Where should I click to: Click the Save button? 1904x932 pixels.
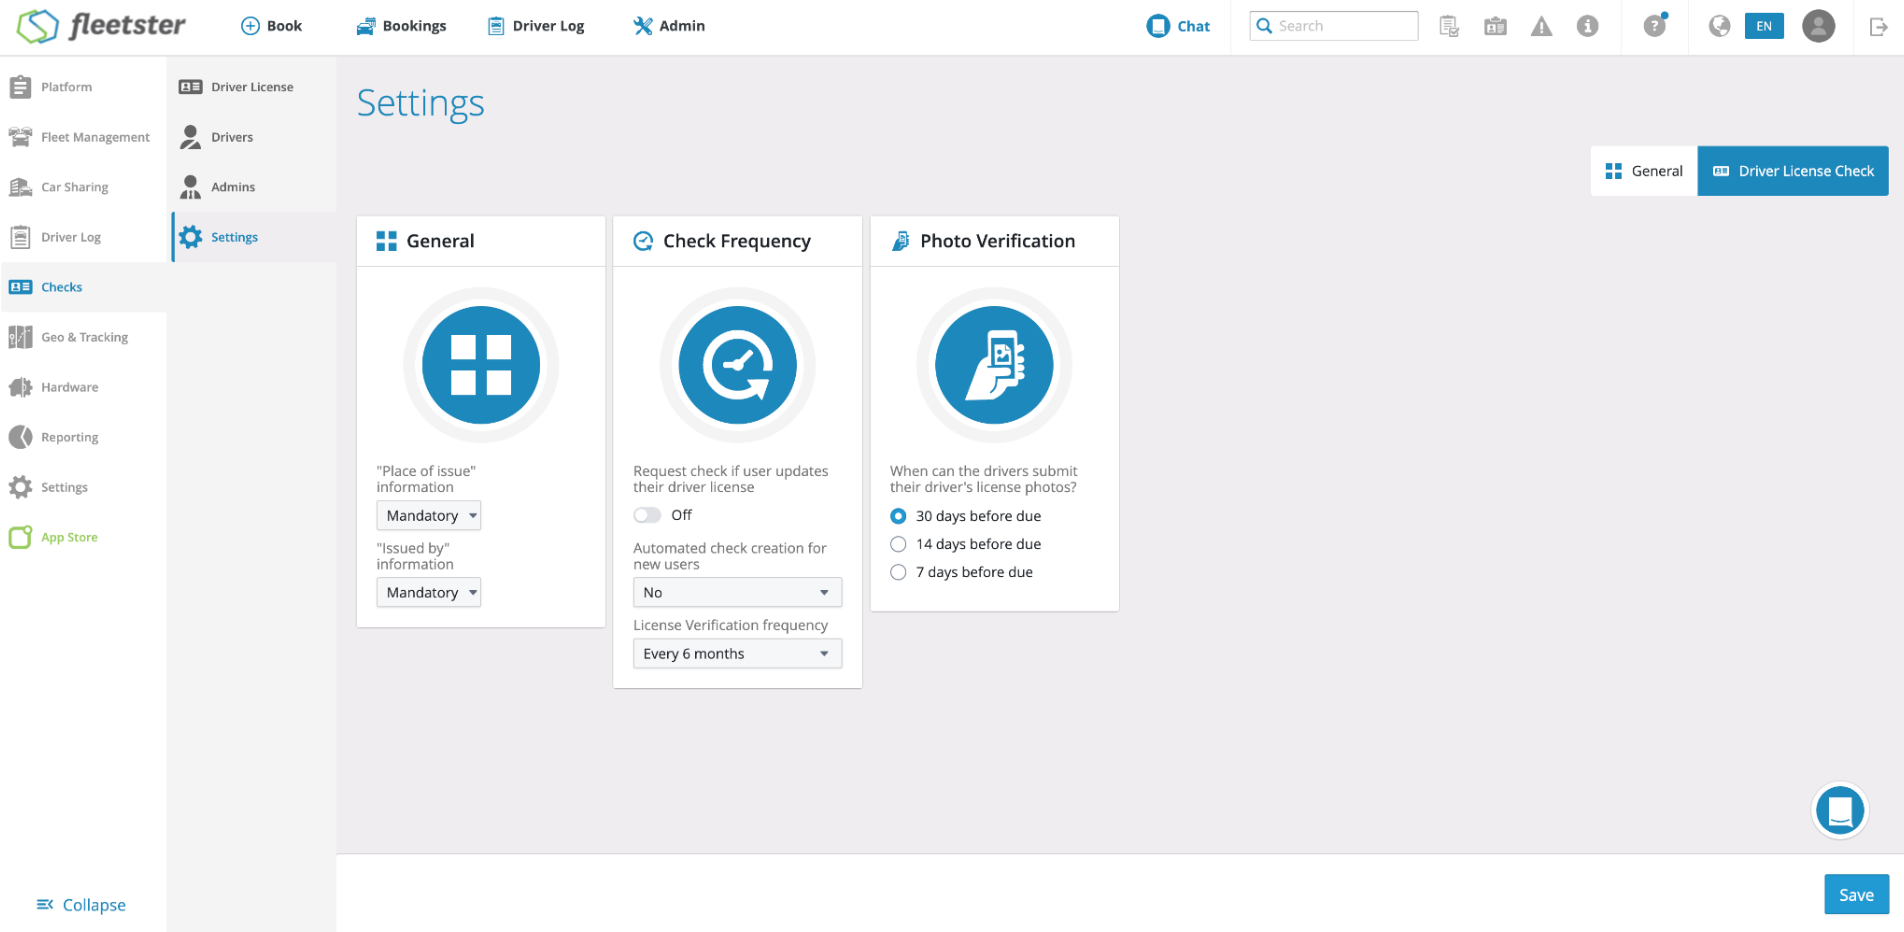point(1856,895)
